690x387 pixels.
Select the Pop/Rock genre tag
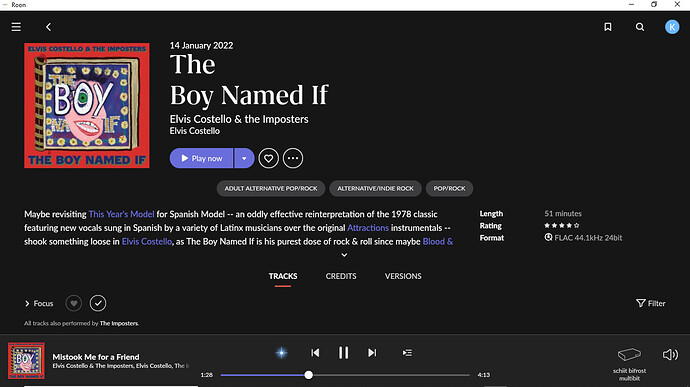pos(449,188)
